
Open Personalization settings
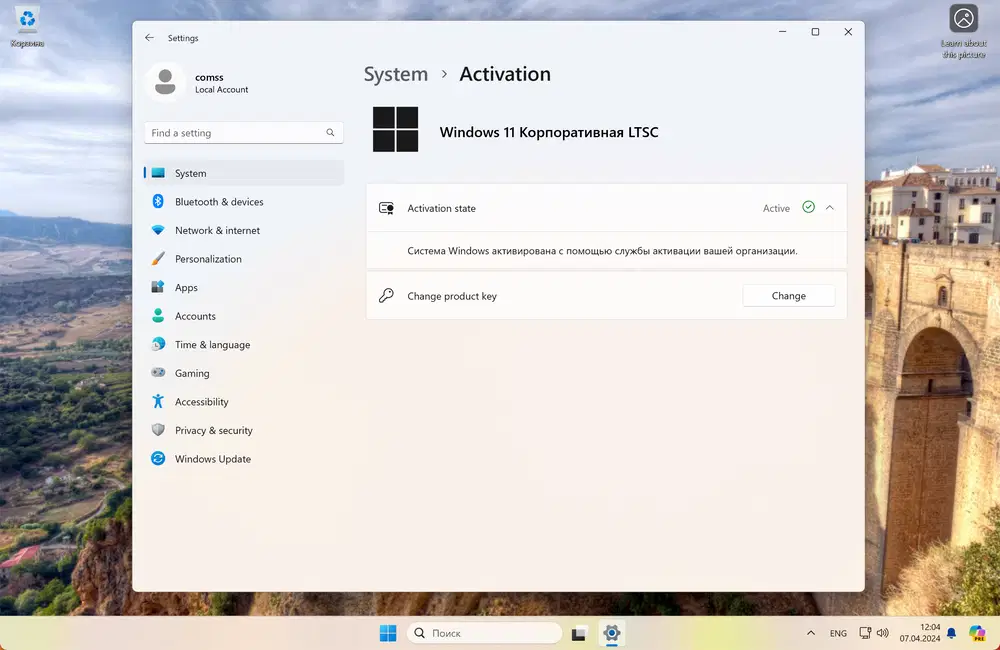[x=244, y=259]
